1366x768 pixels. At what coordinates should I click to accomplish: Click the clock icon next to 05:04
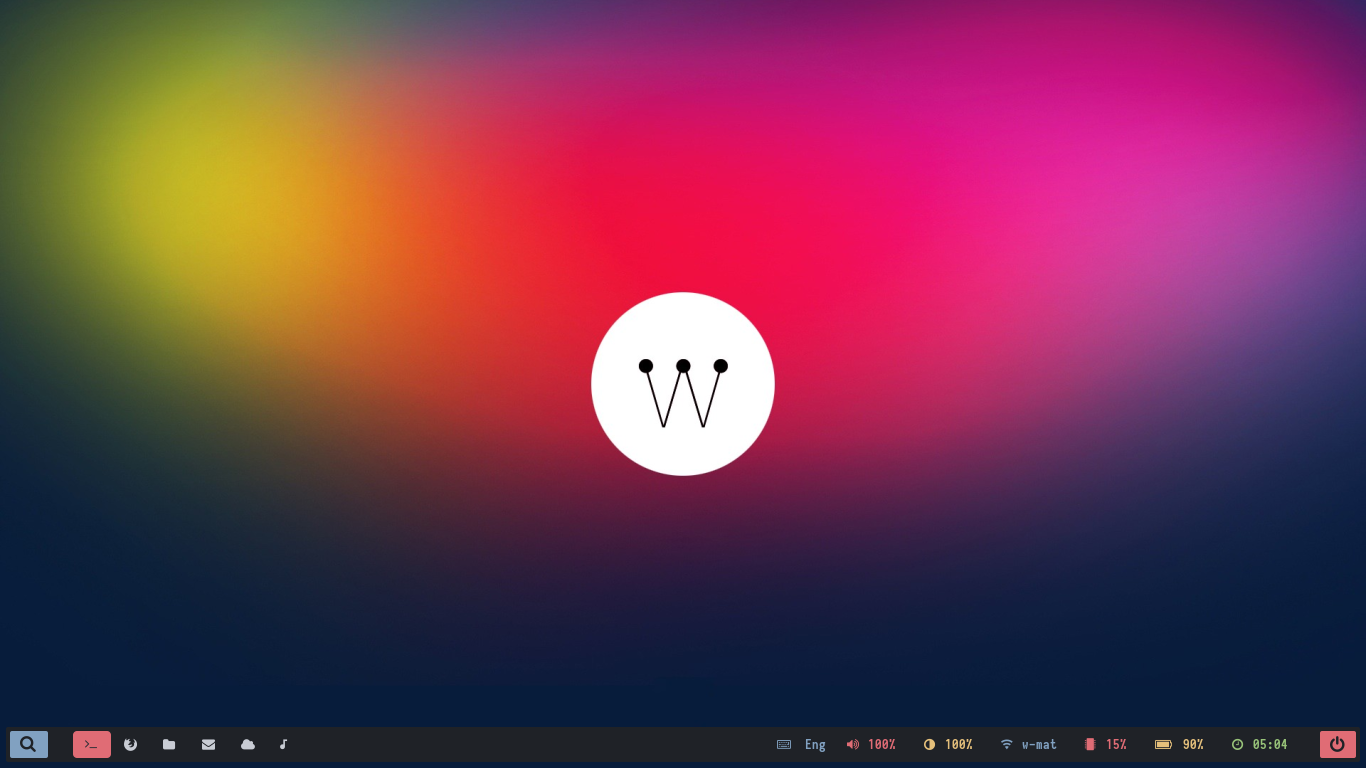click(x=1236, y=744)
